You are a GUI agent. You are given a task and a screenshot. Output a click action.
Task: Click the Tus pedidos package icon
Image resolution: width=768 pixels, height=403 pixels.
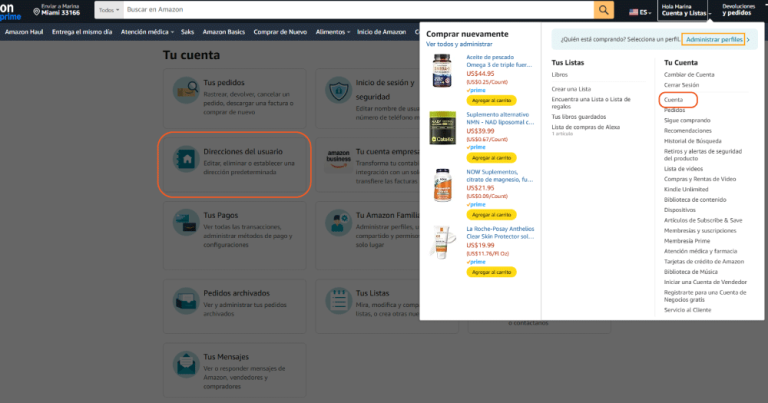click(185, 88)
